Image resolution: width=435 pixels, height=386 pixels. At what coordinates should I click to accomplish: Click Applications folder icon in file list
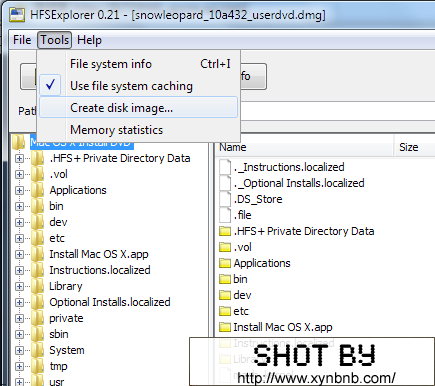(225, 263)
